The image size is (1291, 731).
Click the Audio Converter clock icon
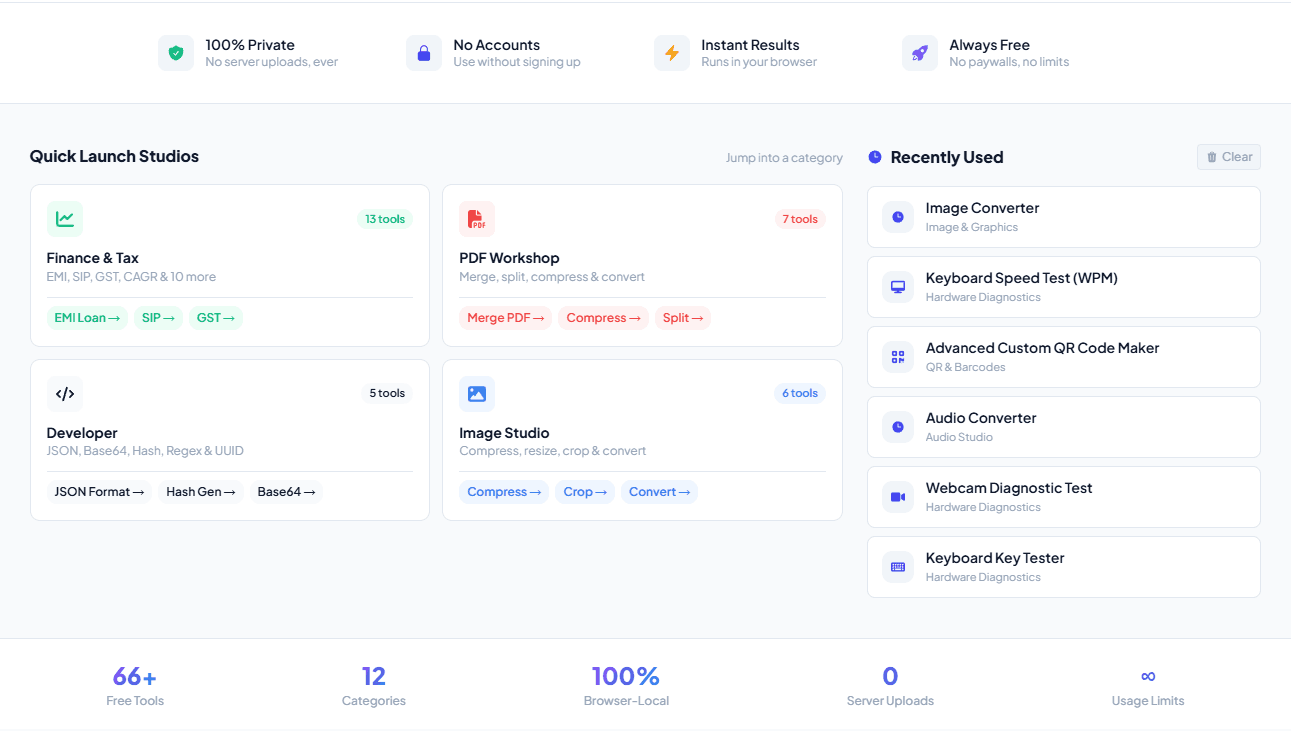[x=898, y=427]
